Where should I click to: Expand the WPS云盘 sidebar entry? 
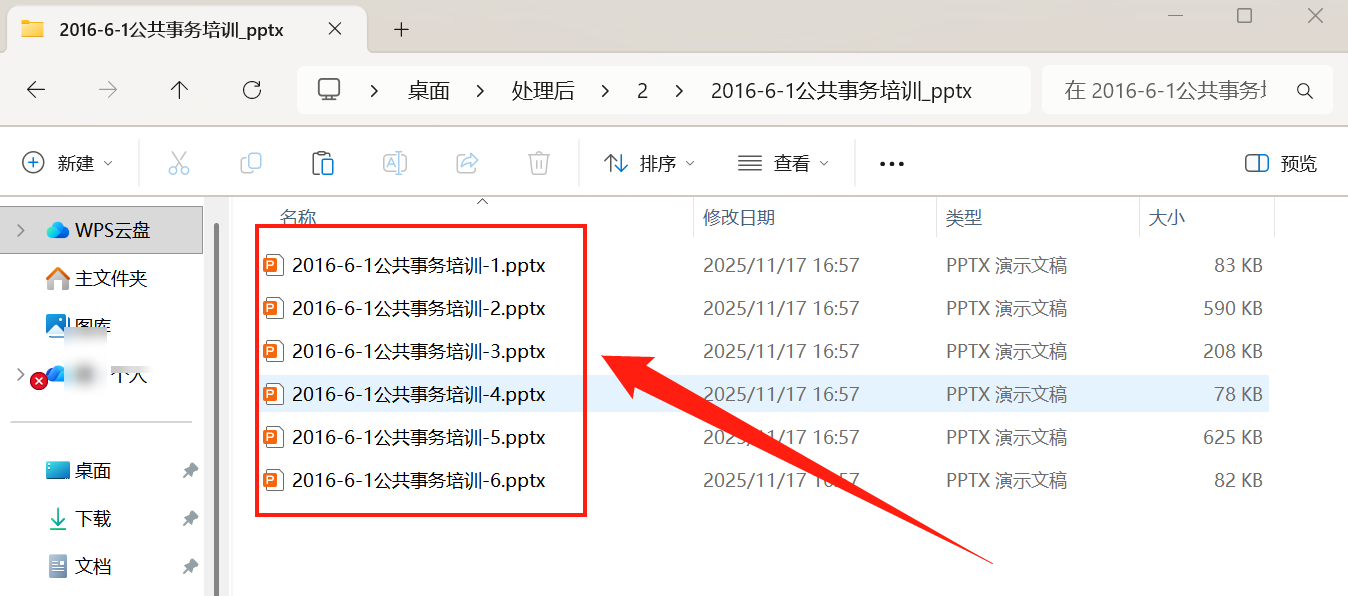pyautogui.click(x=20, y=229)
